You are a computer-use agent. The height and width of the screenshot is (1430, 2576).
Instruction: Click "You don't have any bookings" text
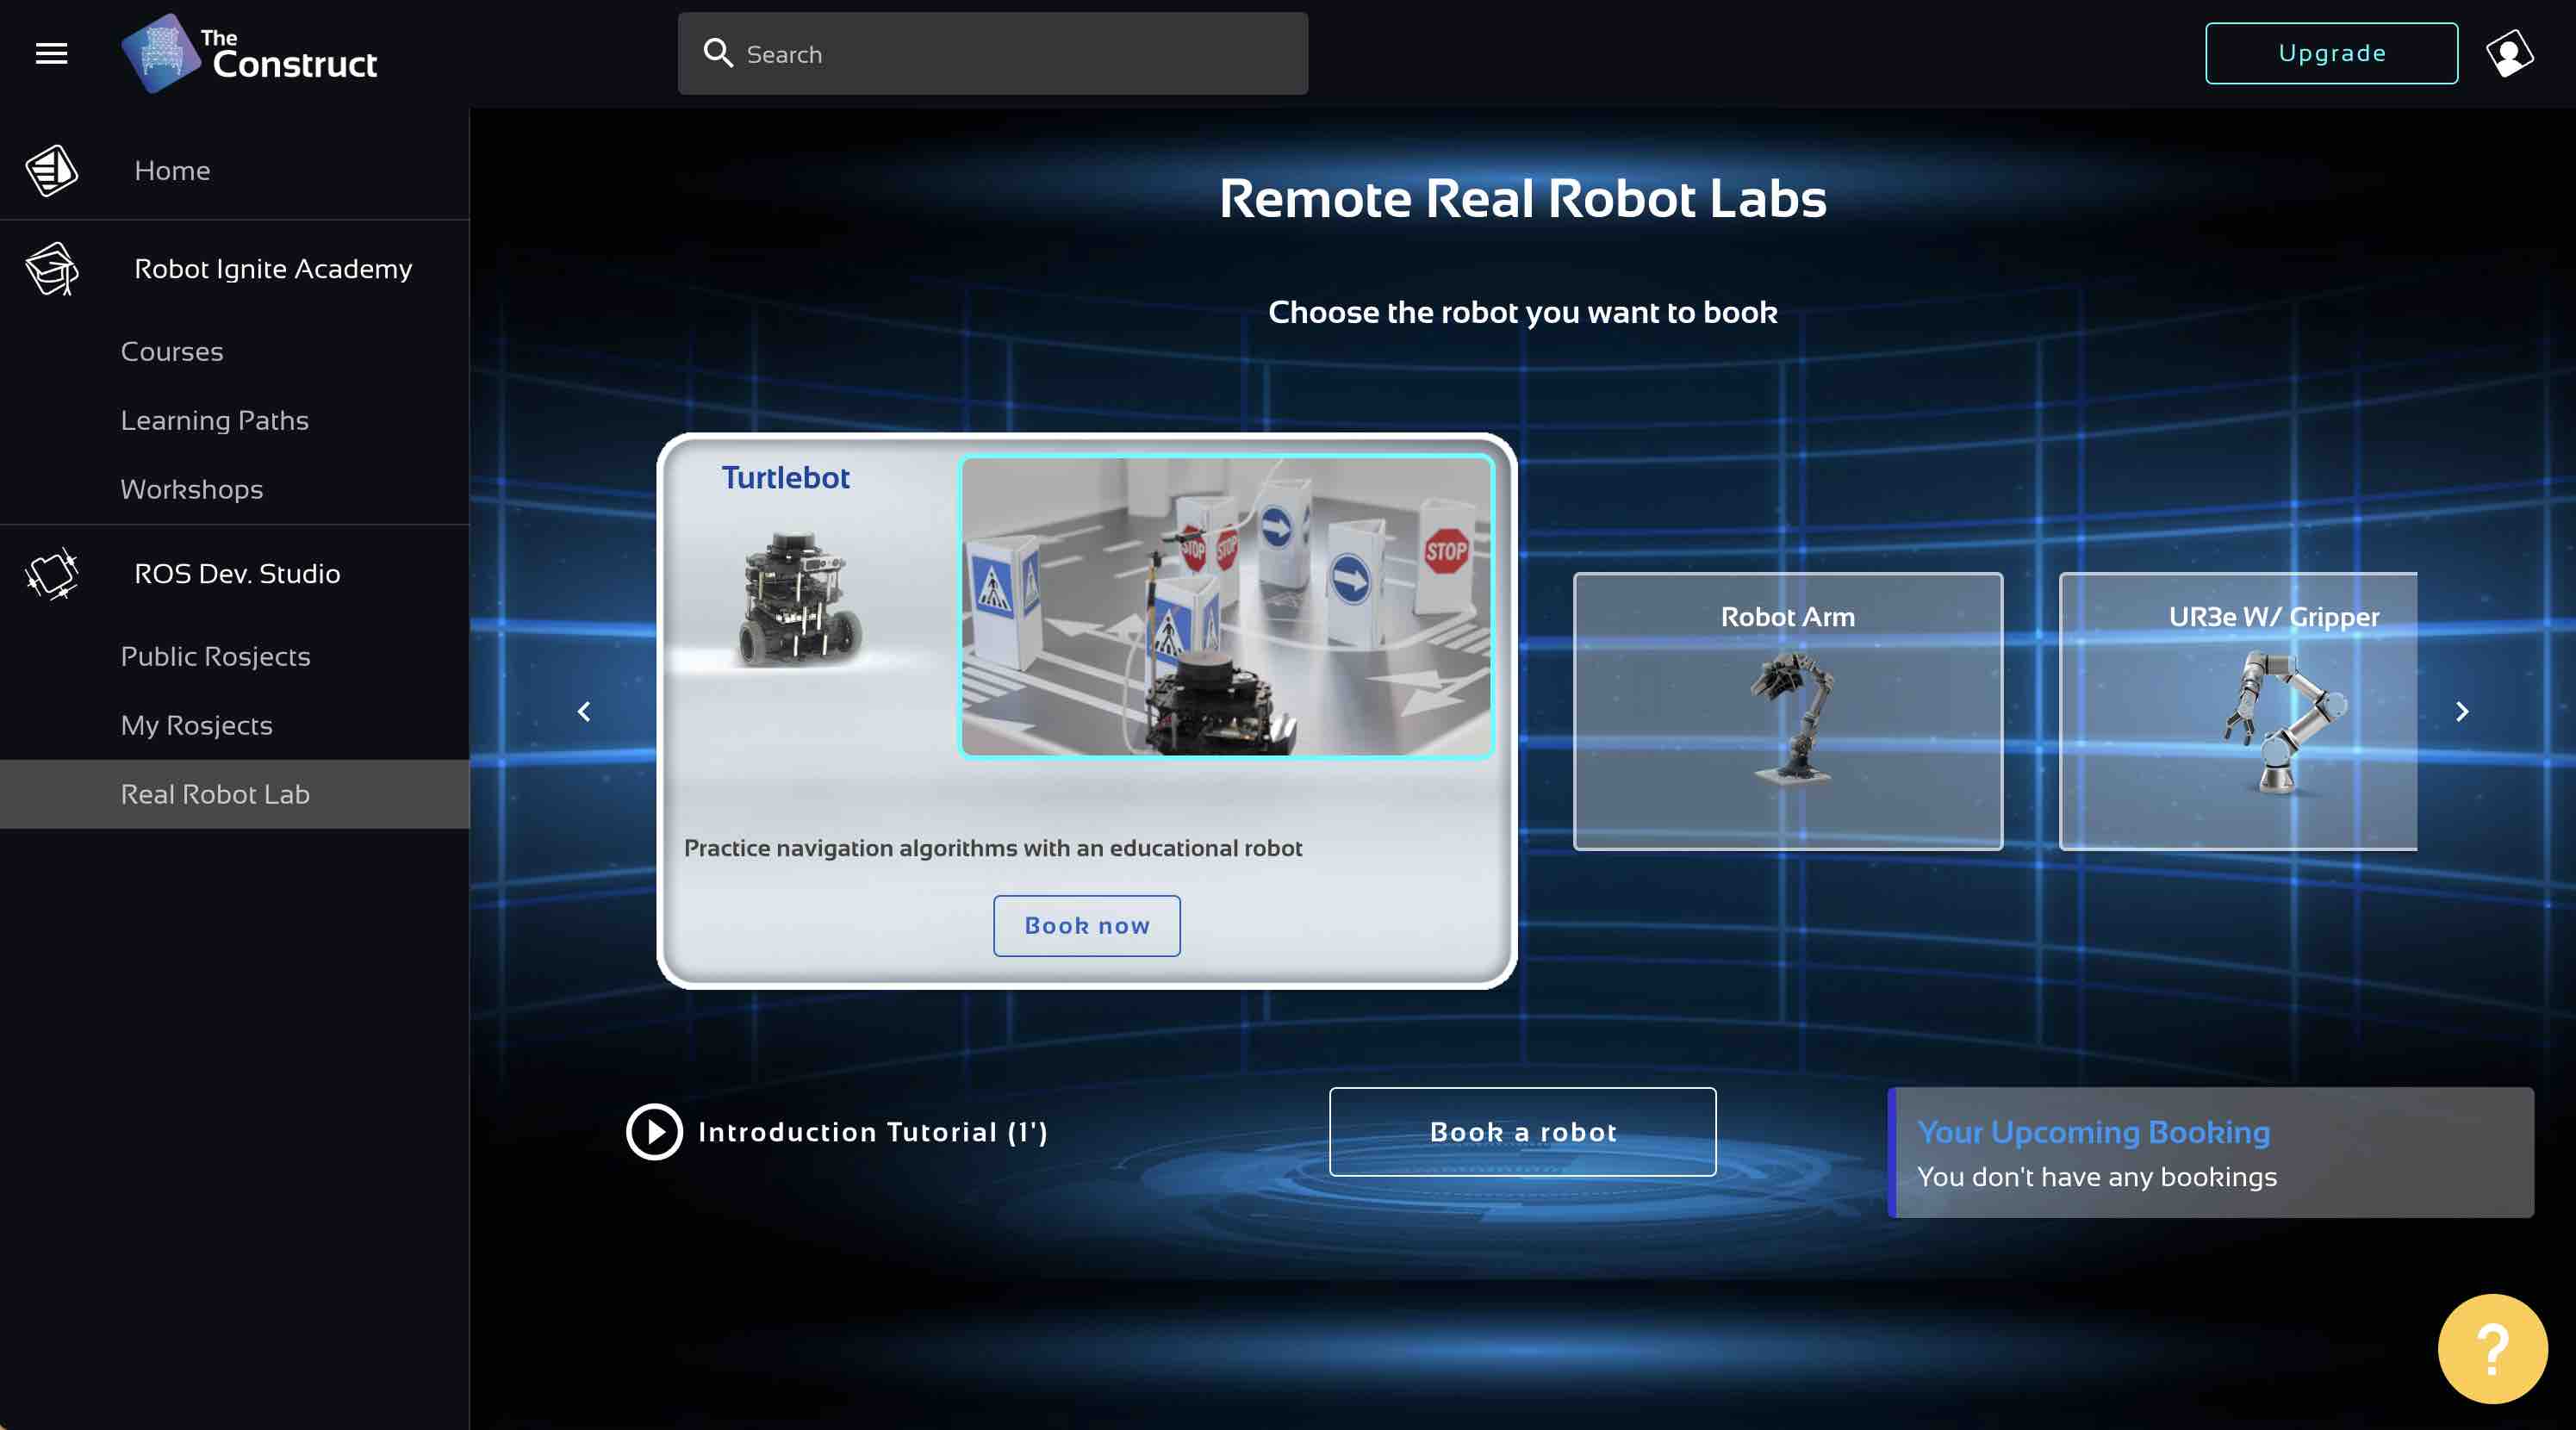pyautogui.click(x=2097, y=1177)
